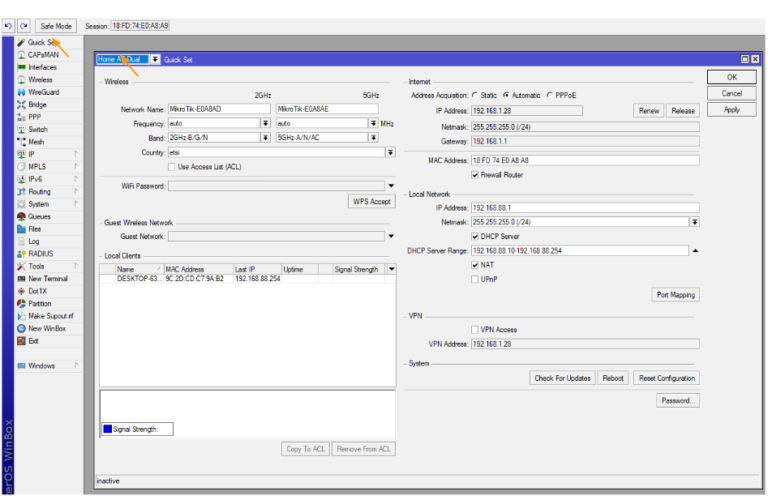Expand the Windows submenu
The width and height of the screenshot is (768, 500).
point(76,365)
